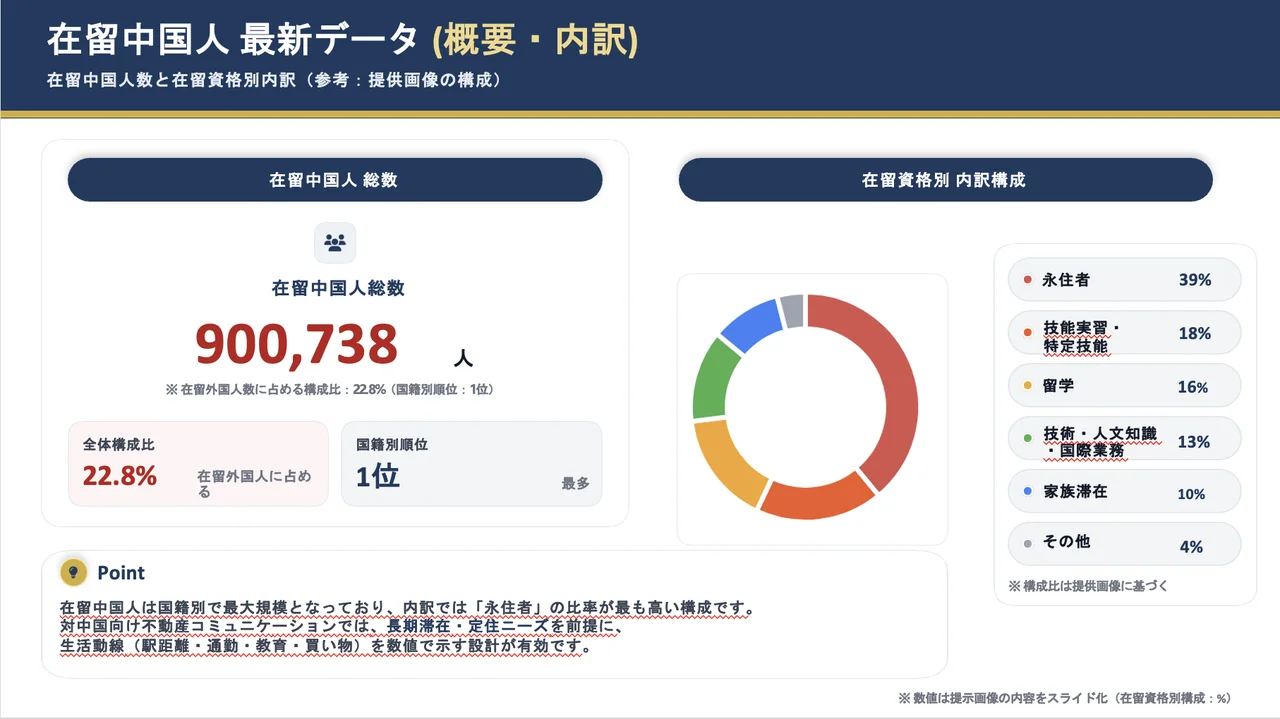Viewport: 1280px width, 719px height.
Task: Select the 900,738 total number text
Action: pyautogui.click(x=297, y=344)
